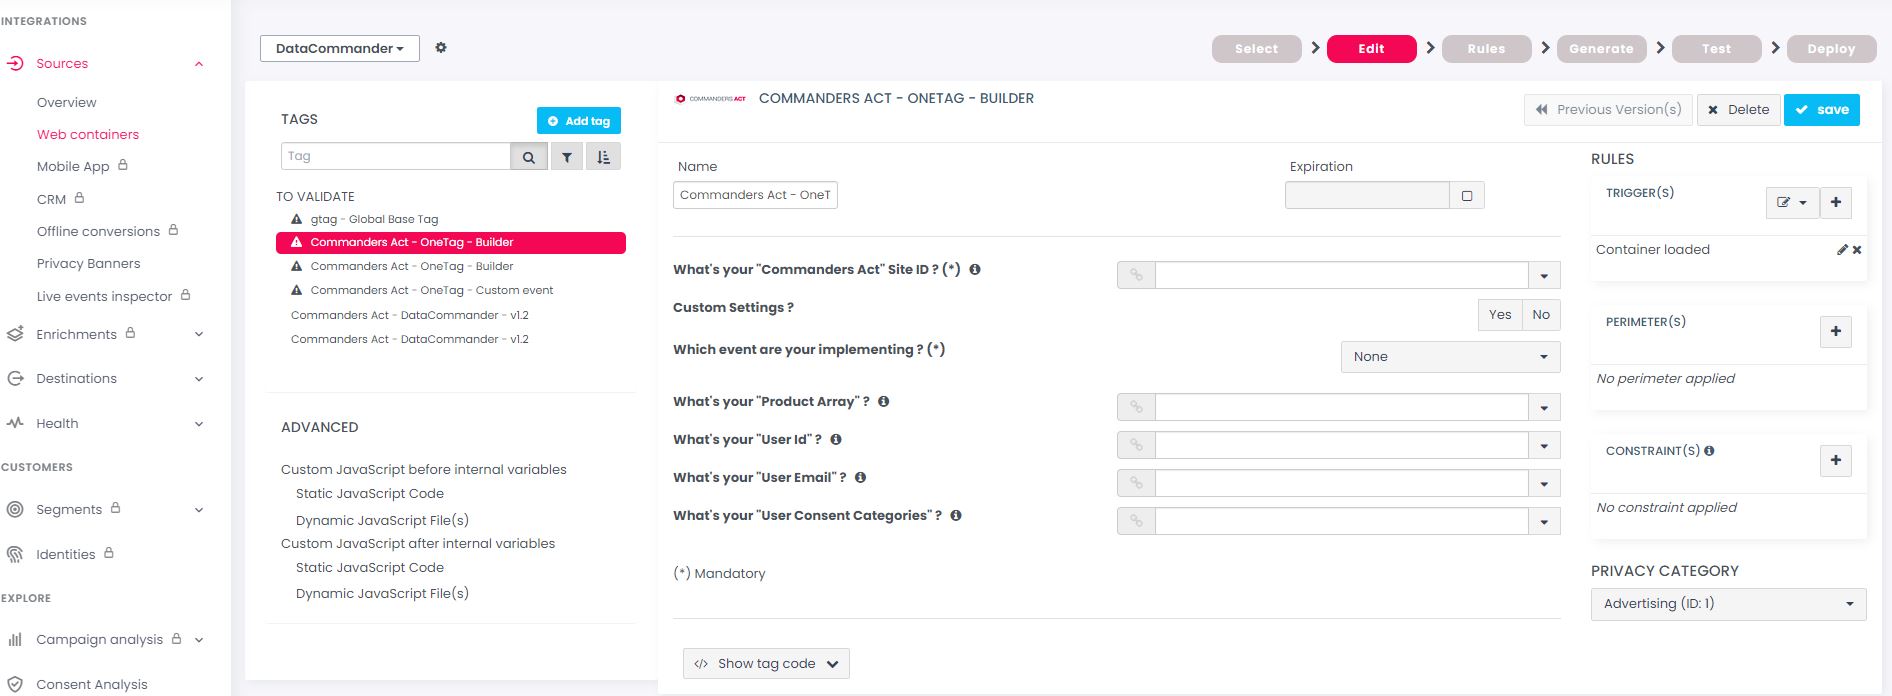Click the Commanders Act logo
Image resolution: width=1892 pixels, height=696 pixels.
click(x=711, y=99)
